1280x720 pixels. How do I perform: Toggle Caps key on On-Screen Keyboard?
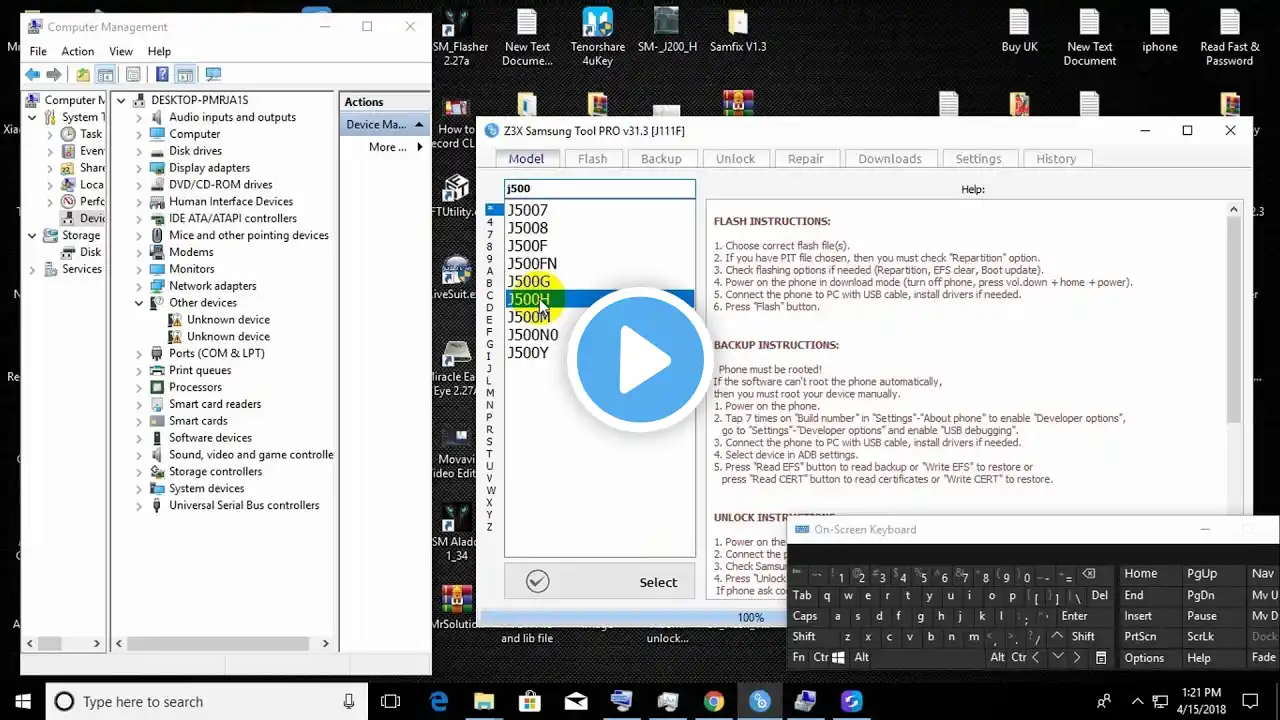(x=805, y=616)
